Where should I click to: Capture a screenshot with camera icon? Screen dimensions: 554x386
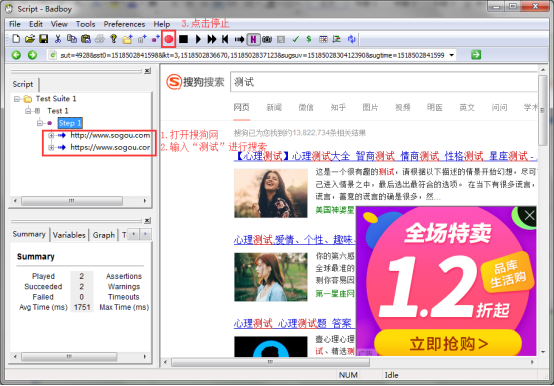(267, 39)
